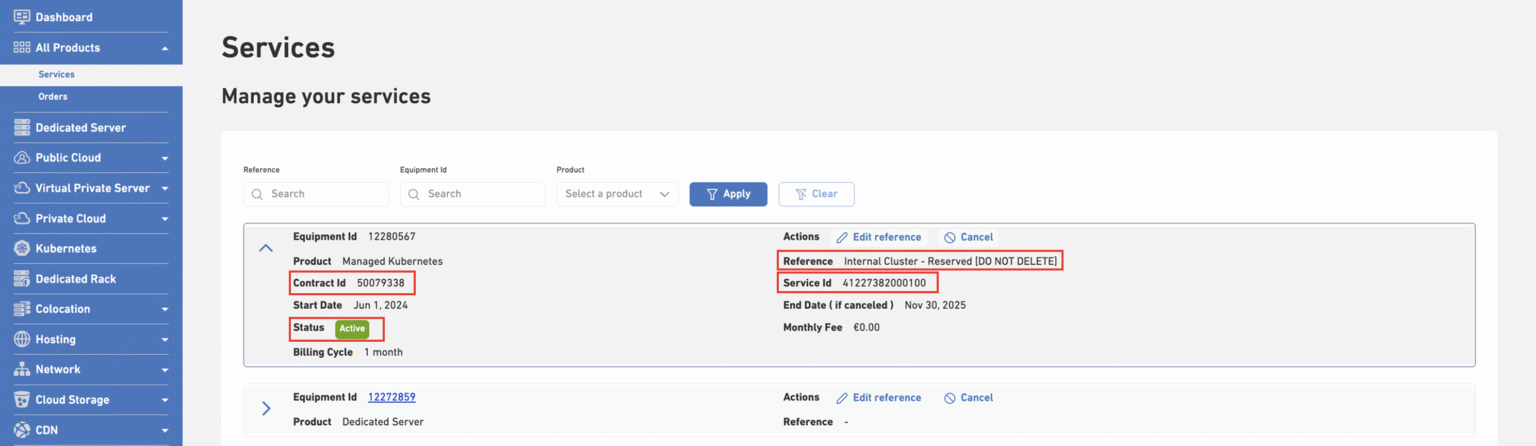Expand the Colocation submenu arrow

[165, 309]
